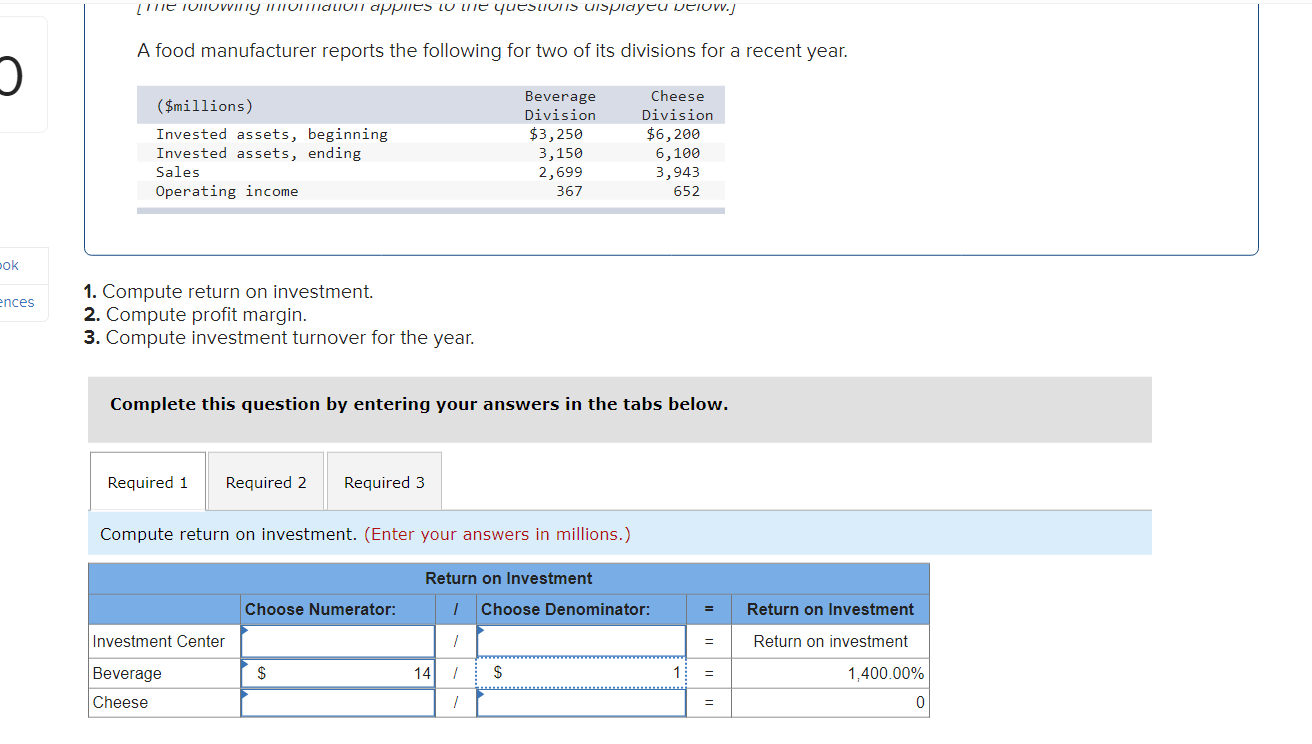Switch to the Required 1 tab
The image size is (1312, 744).
point(148,482)
